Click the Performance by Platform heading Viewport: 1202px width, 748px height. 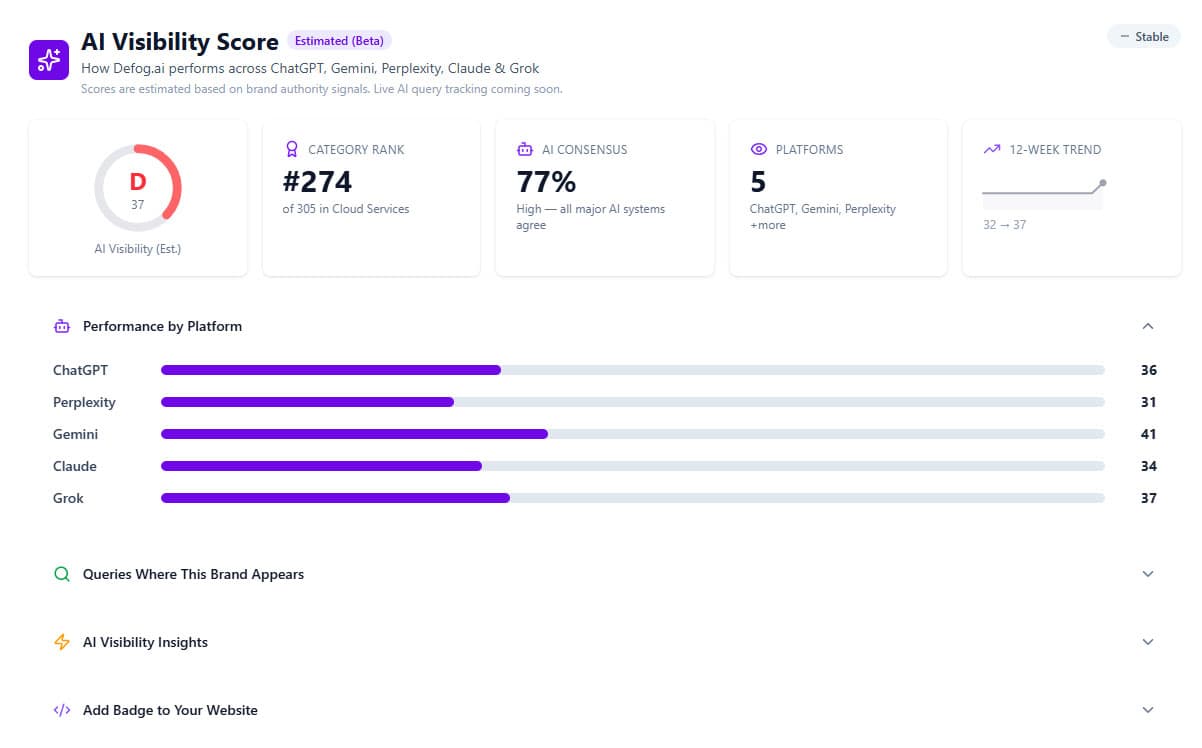click(x=162, y=326)
